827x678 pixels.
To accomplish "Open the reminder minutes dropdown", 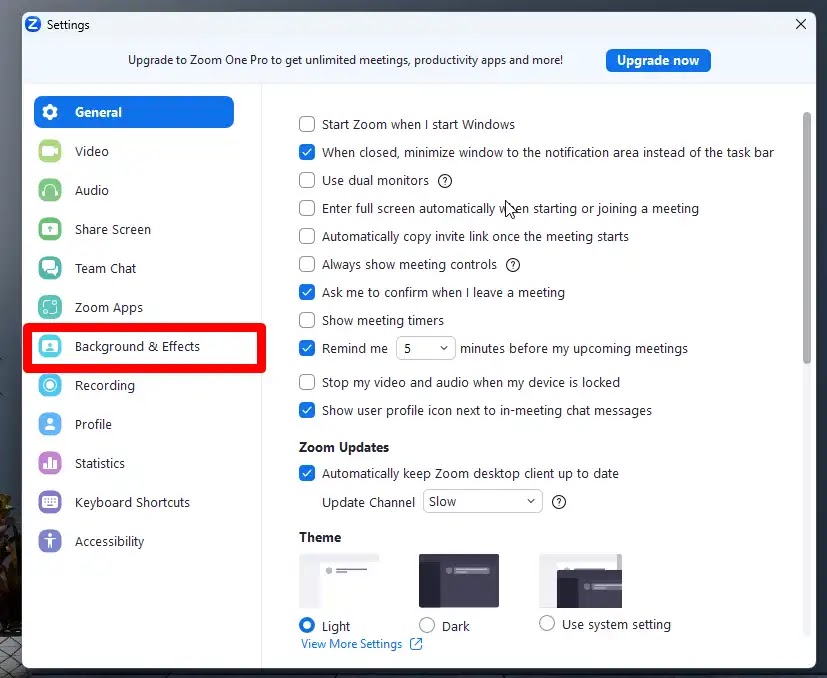I will 426,348.
